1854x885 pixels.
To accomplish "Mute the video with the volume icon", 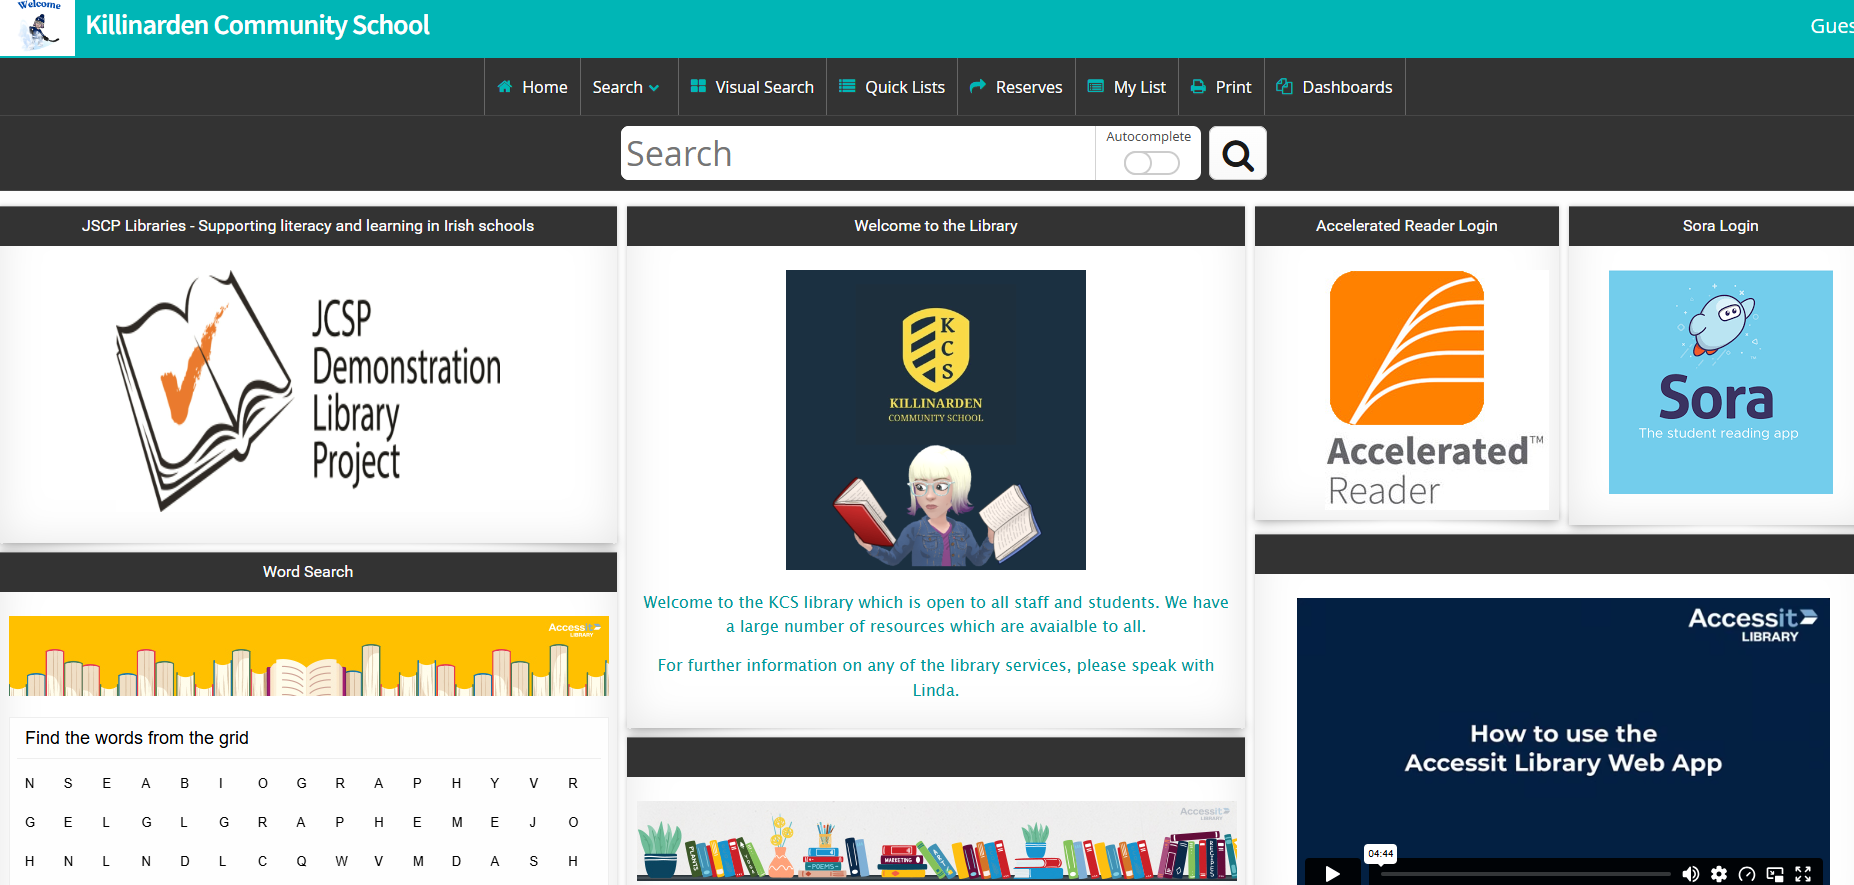I will click(x=1690, y=874).
